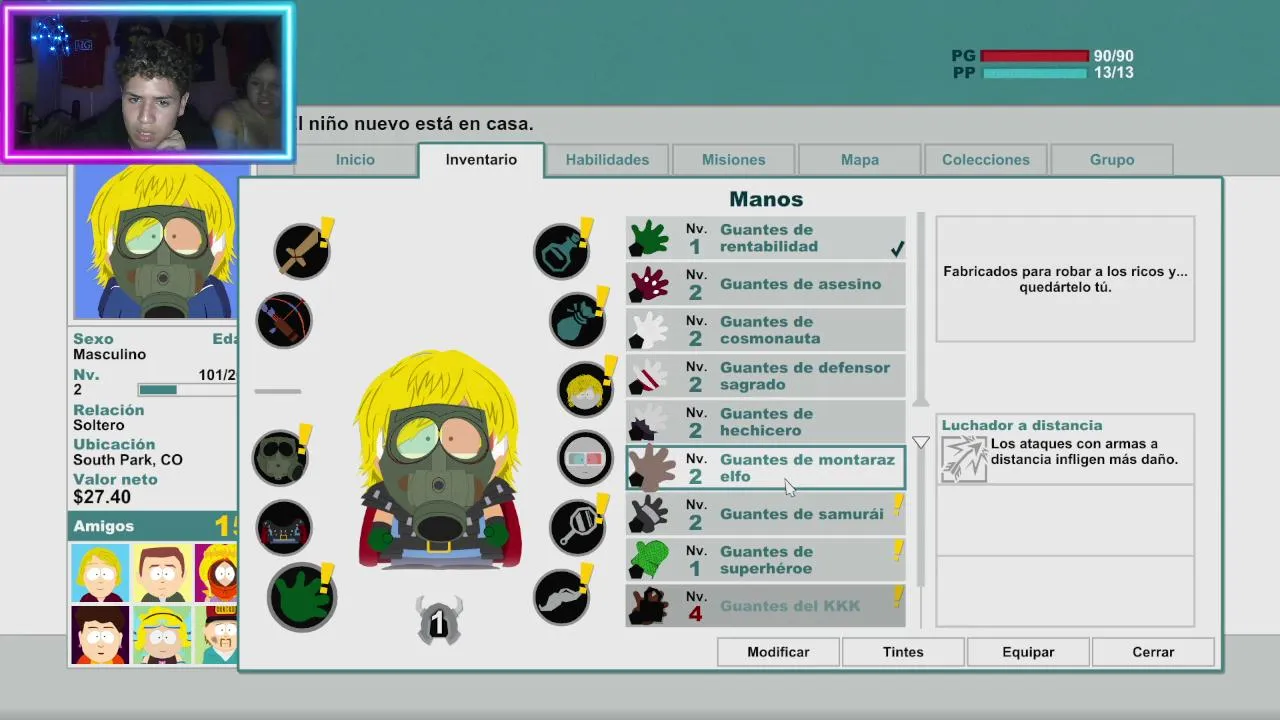Select the Guantes de samurái name text
This screenshot has height=720, width=1280.
point(802,514)
